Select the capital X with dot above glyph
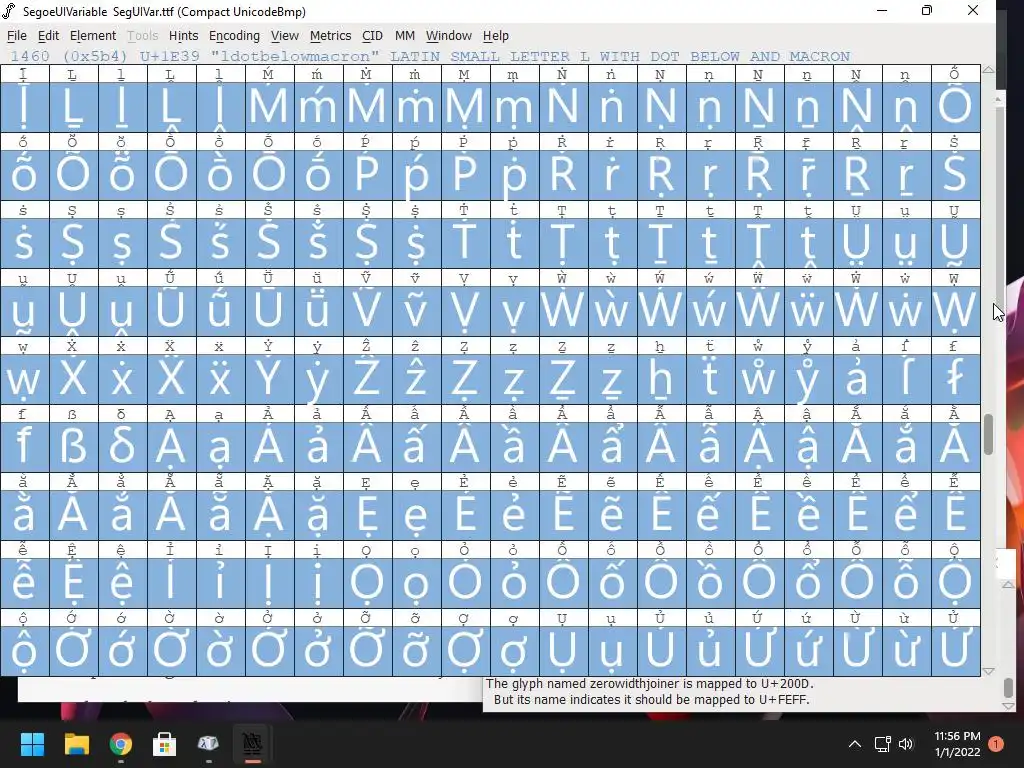 pyautogui.click(x=72, y=379)
